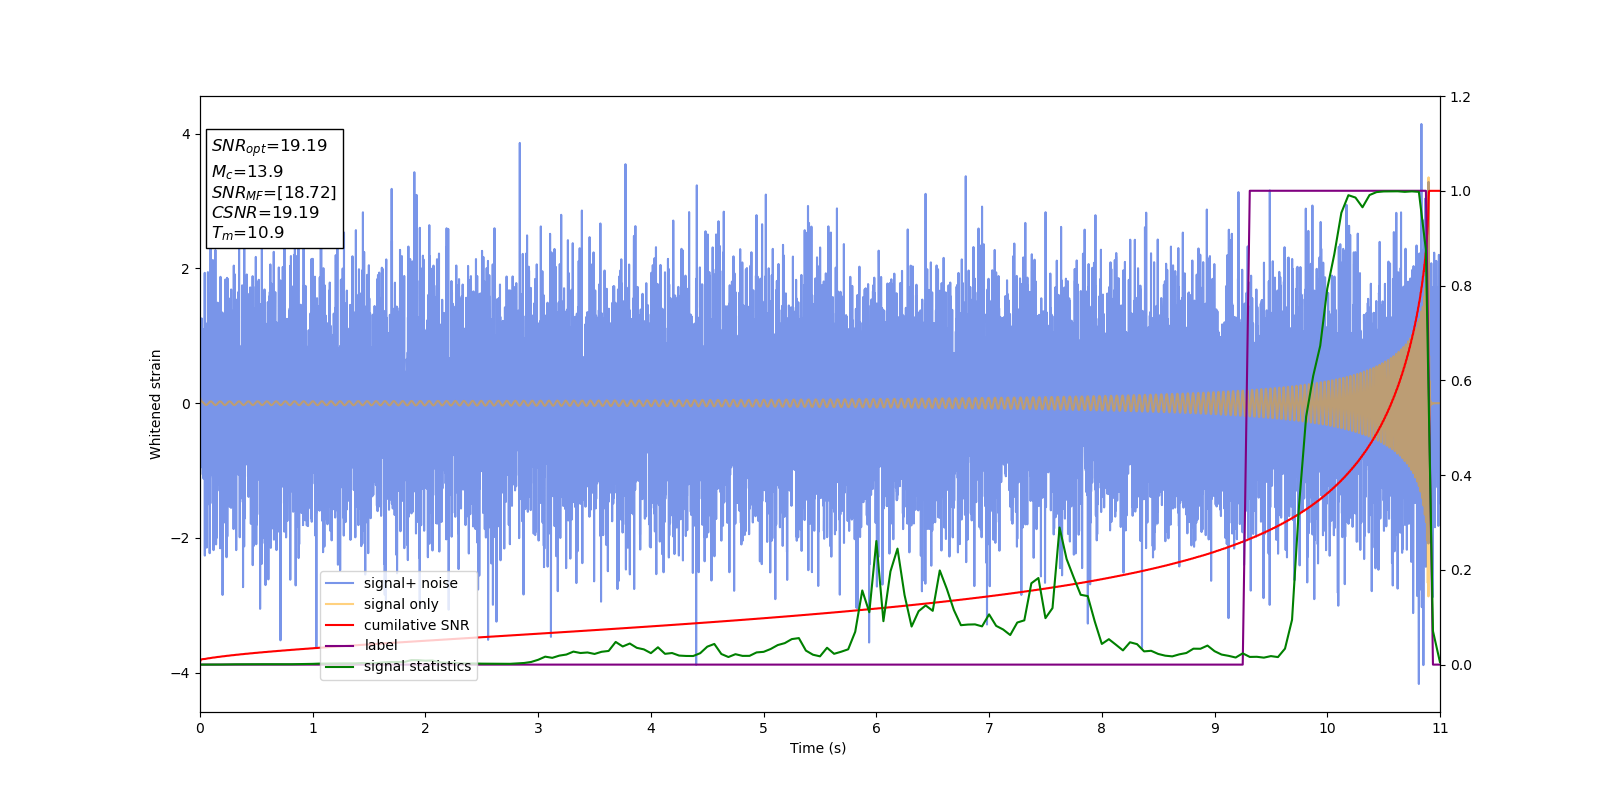The width and height of the screenshot is (1600, 800).
Task: Click the x-axis tick label 9
Action: [1215, 728]
